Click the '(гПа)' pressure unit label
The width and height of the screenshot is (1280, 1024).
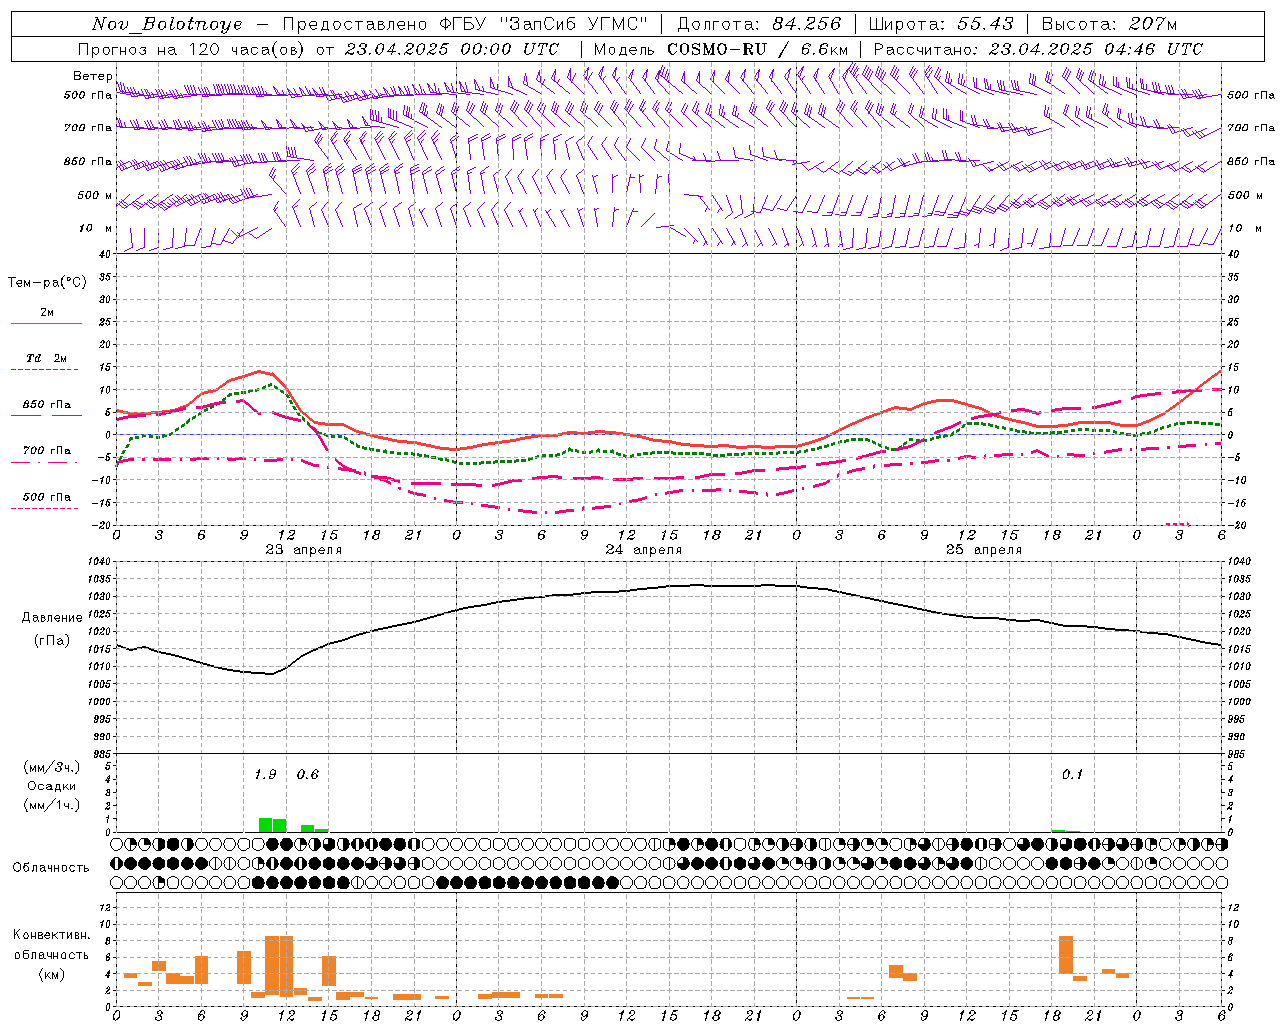coord(52,641)
